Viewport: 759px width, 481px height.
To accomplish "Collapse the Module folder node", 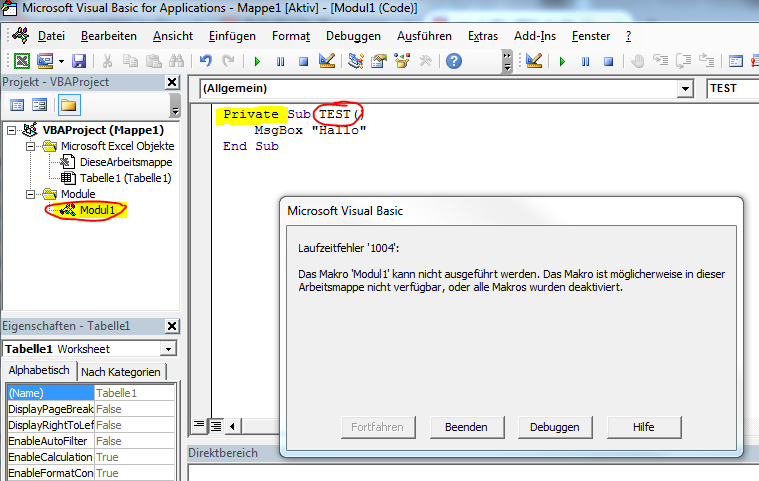I will (x=30, y=194).
